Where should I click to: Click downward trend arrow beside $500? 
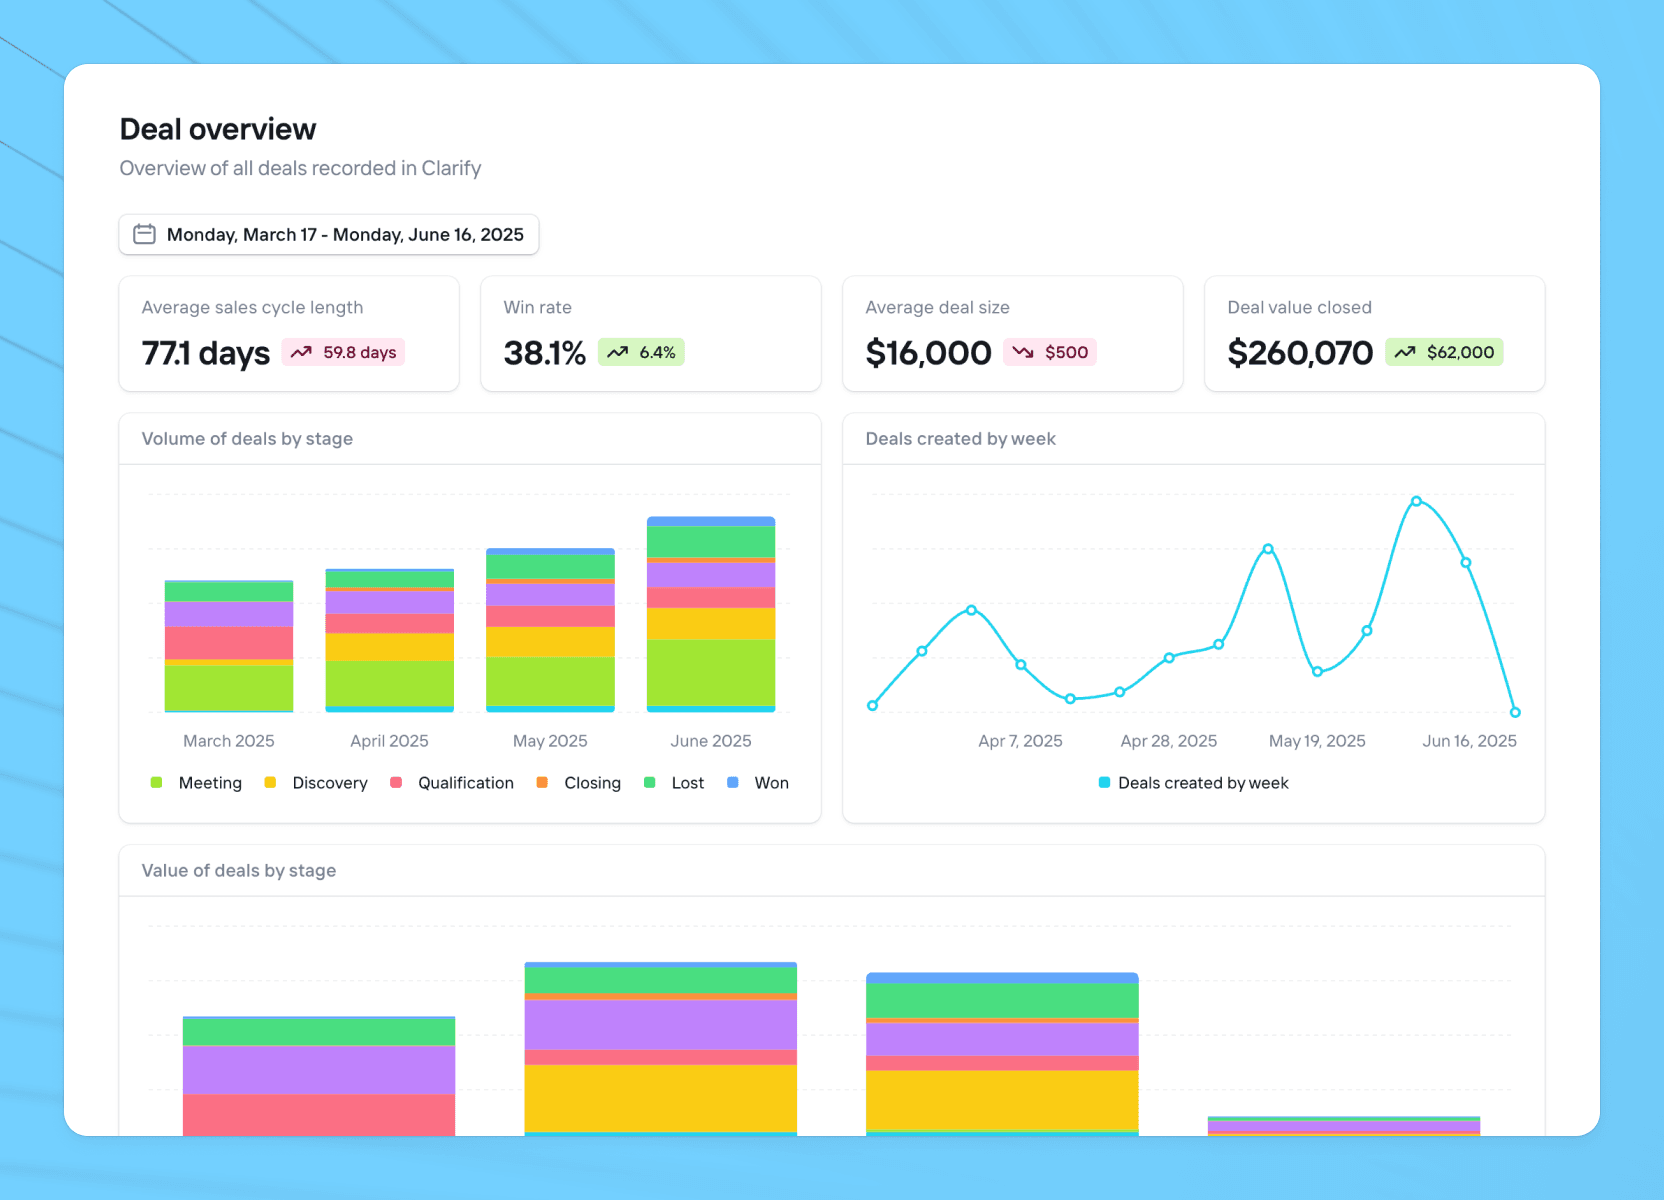pos(1022,352)
